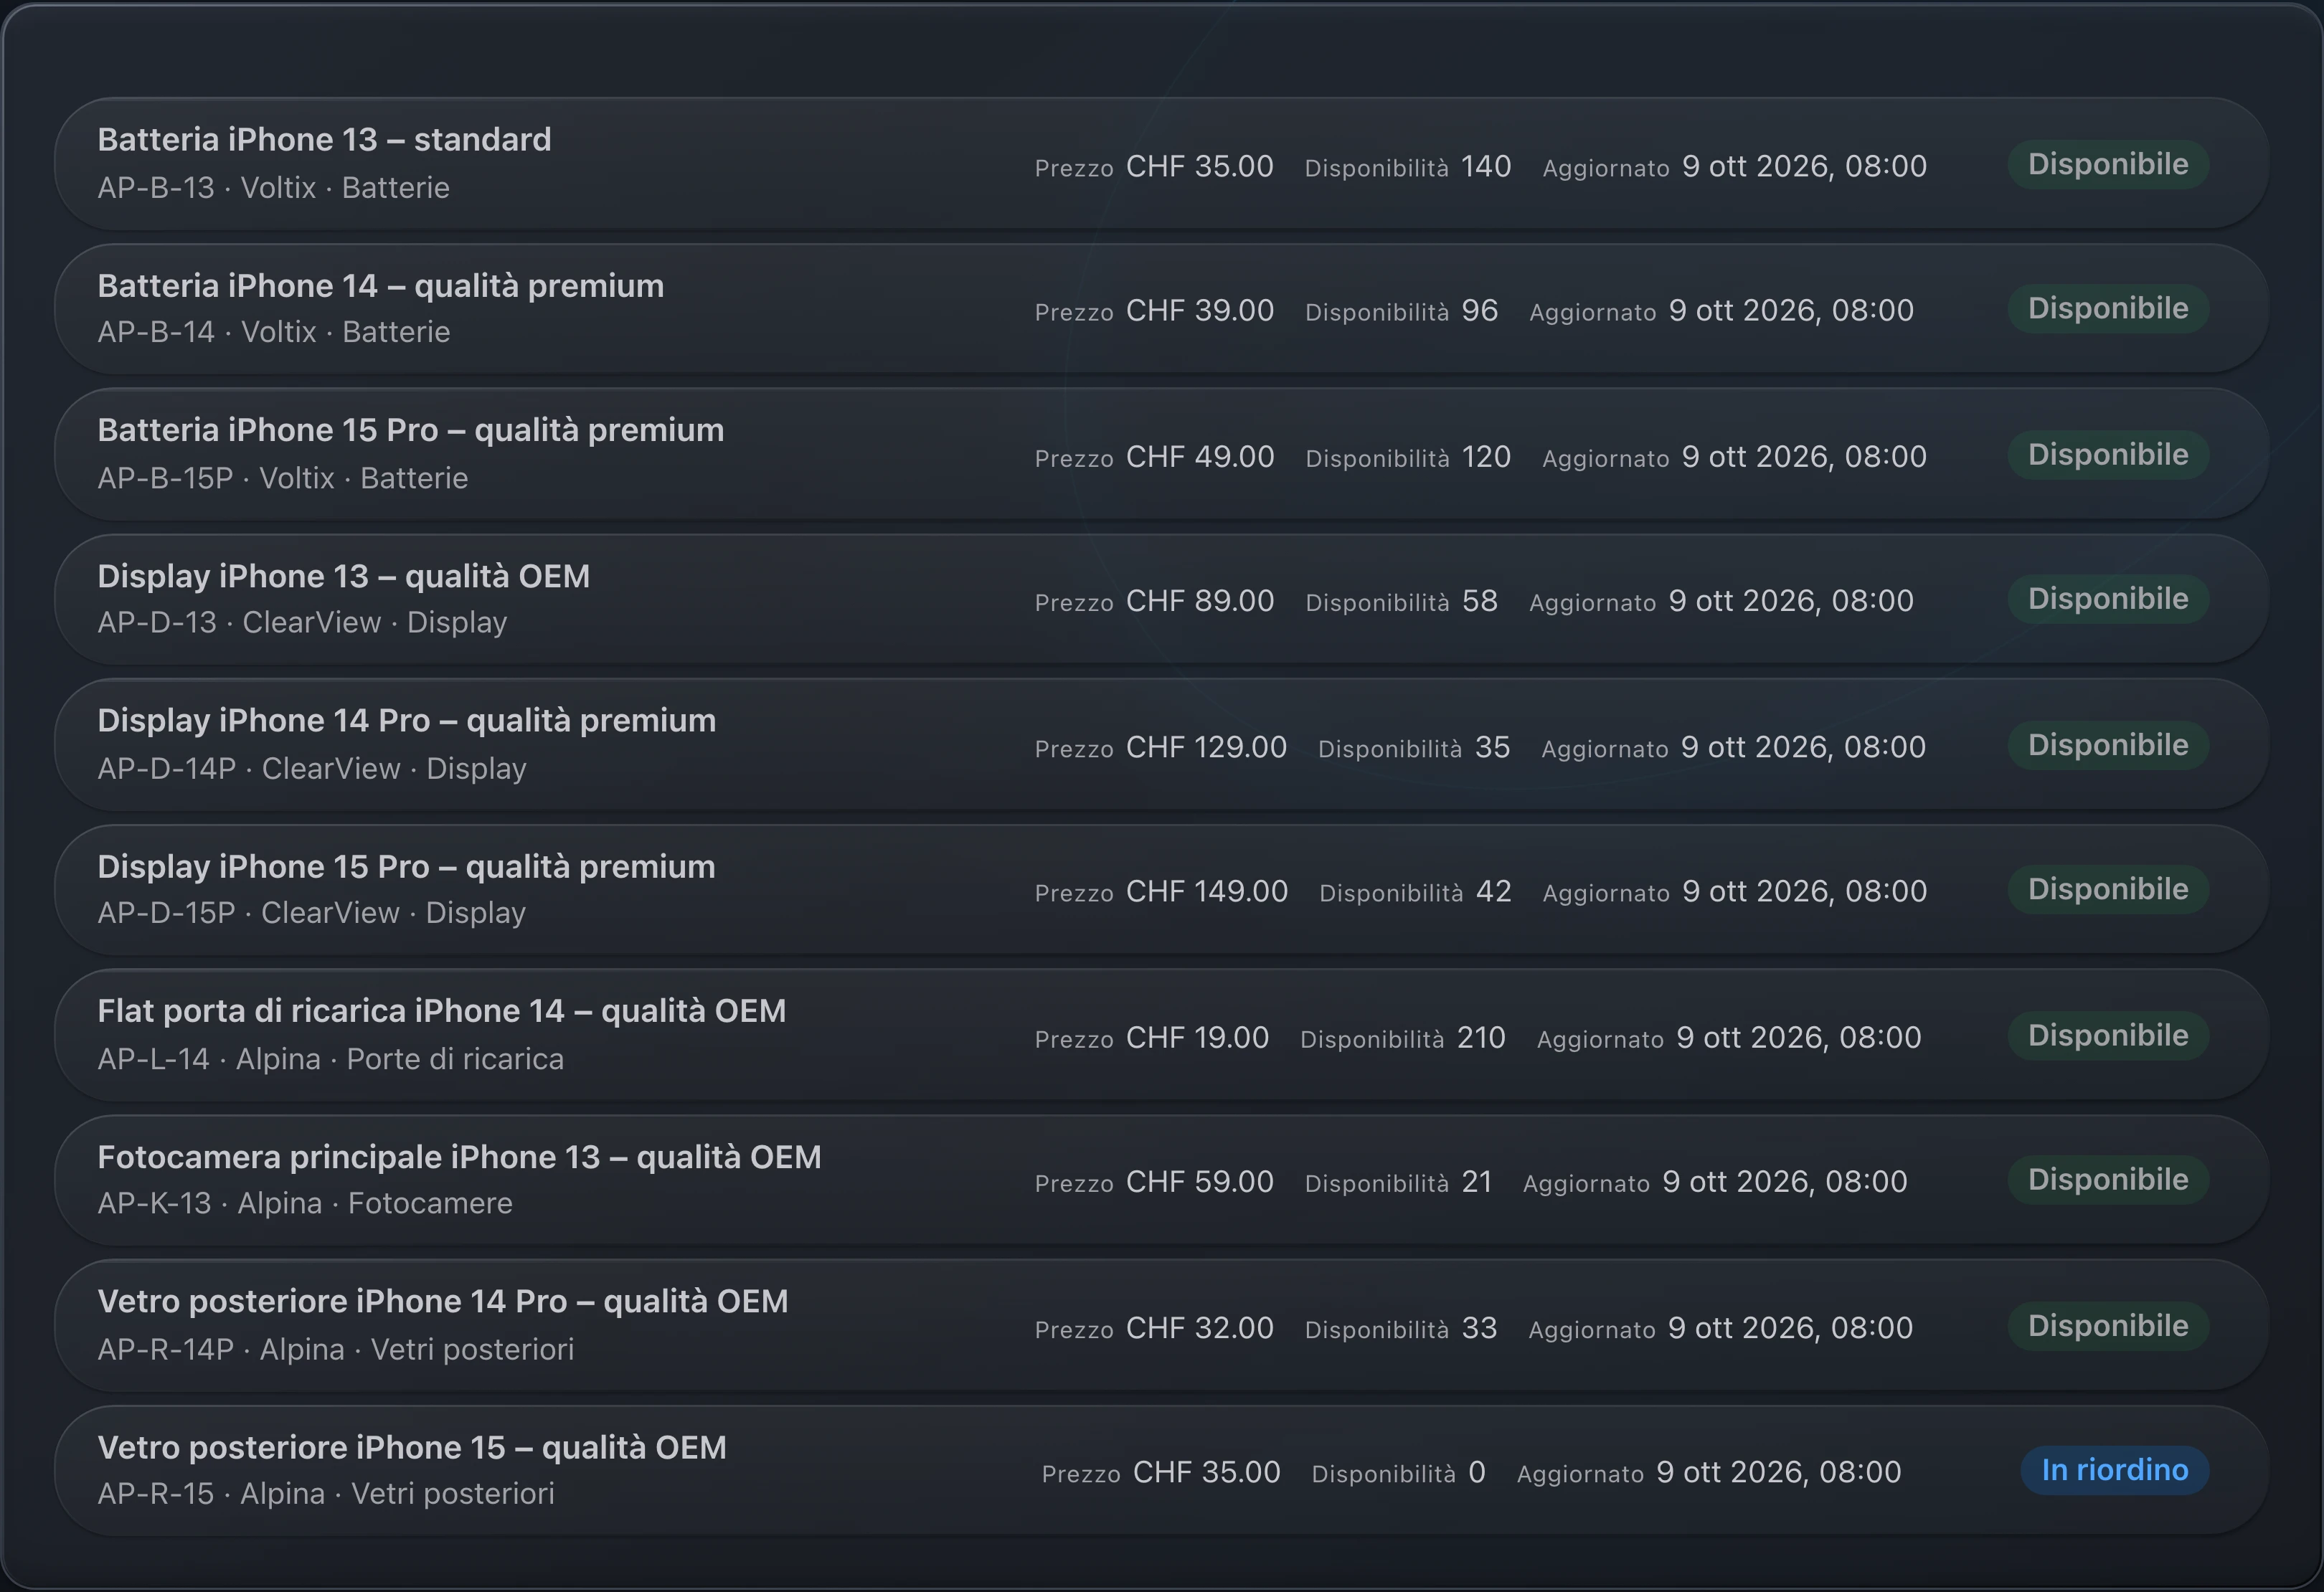Click the In riordino status badge
2324x1592 pixels.
tap(2114, 1470)
